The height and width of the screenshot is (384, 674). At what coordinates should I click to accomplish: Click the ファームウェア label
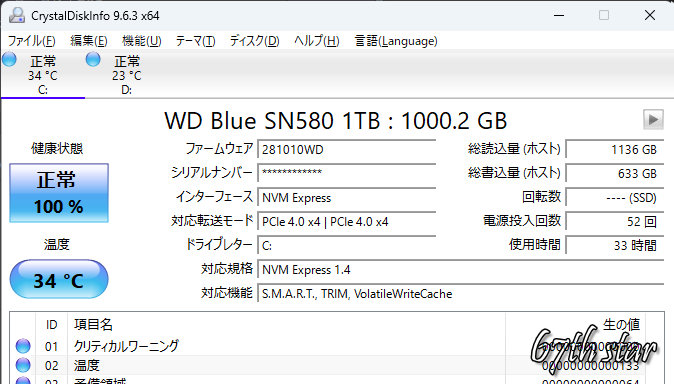coord(219,149)
